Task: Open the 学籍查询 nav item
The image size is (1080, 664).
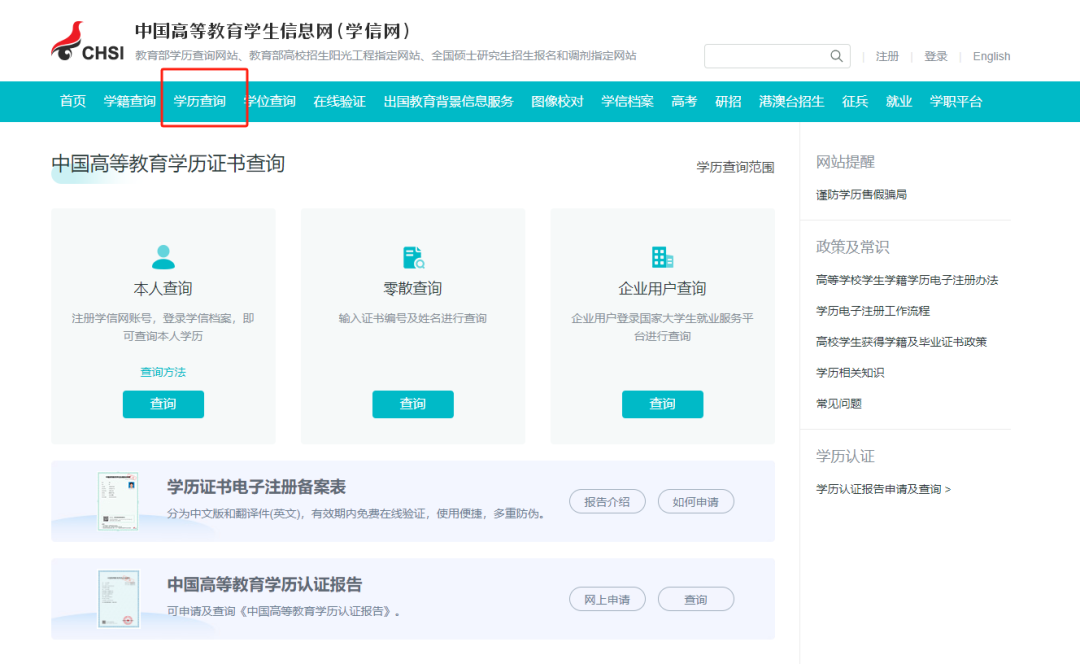Action: pyautogui.click(x=129, y=101)
